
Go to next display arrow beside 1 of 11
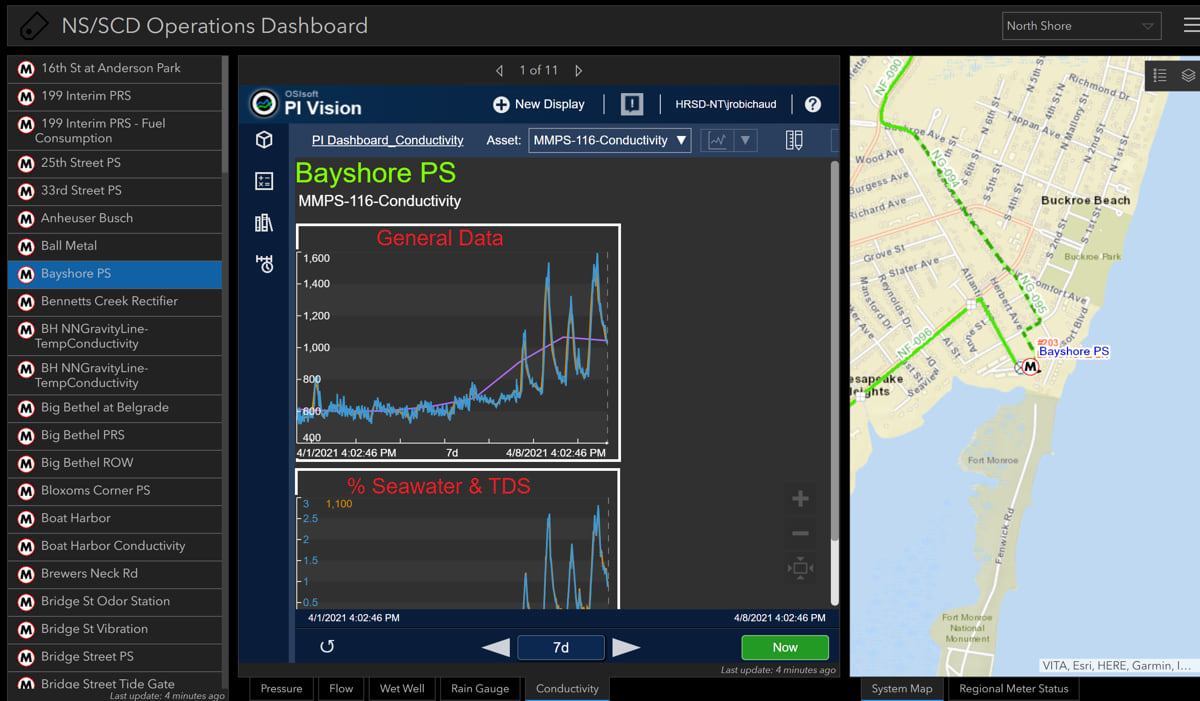tap(578, 70)
